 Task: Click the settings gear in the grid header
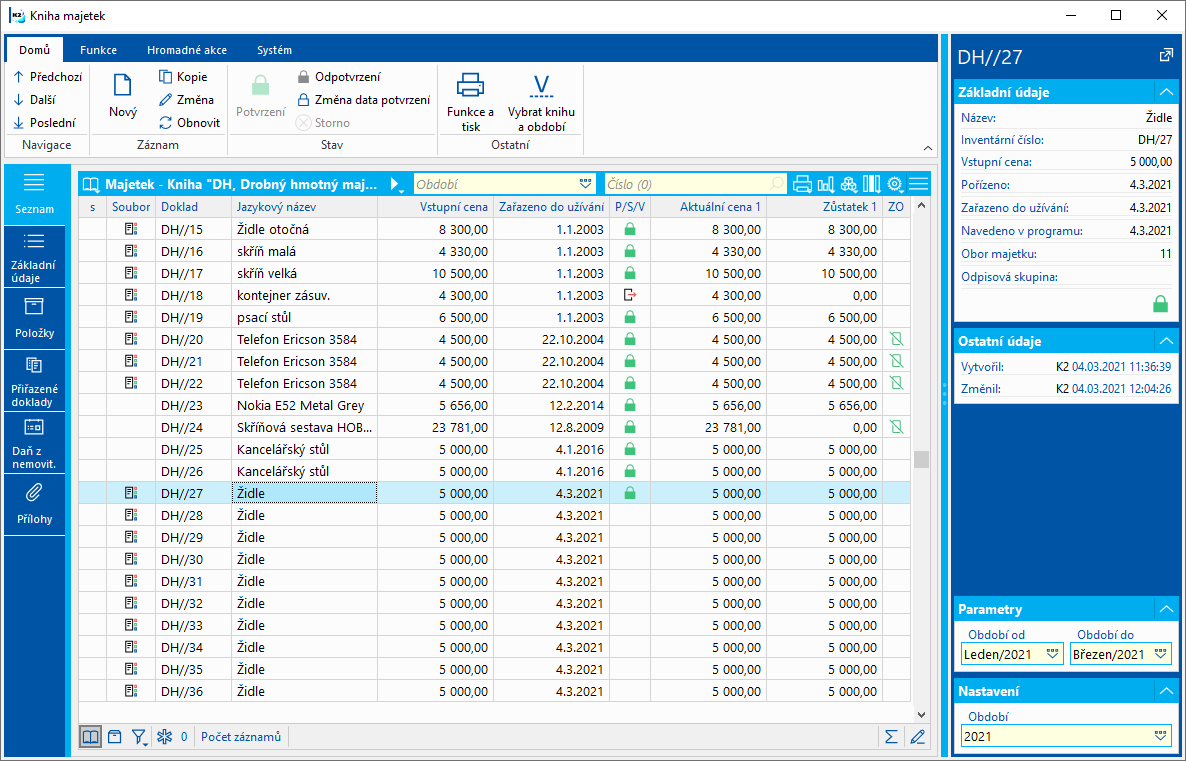(x=894, y=184)
